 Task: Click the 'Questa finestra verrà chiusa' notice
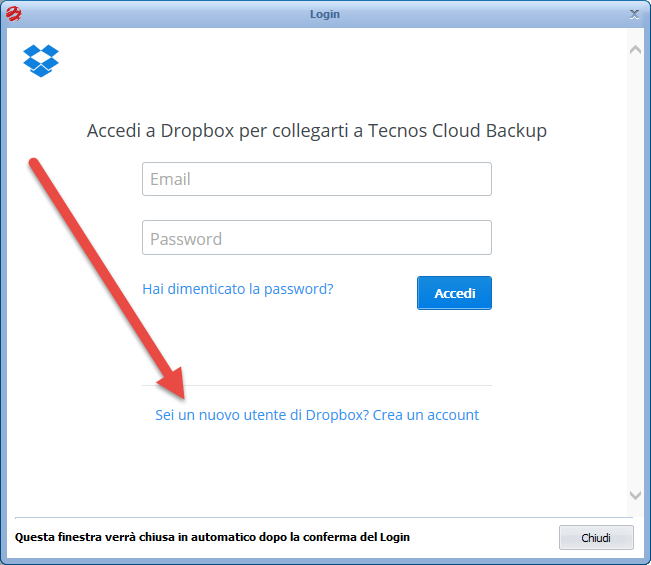[x=212, y=537]
